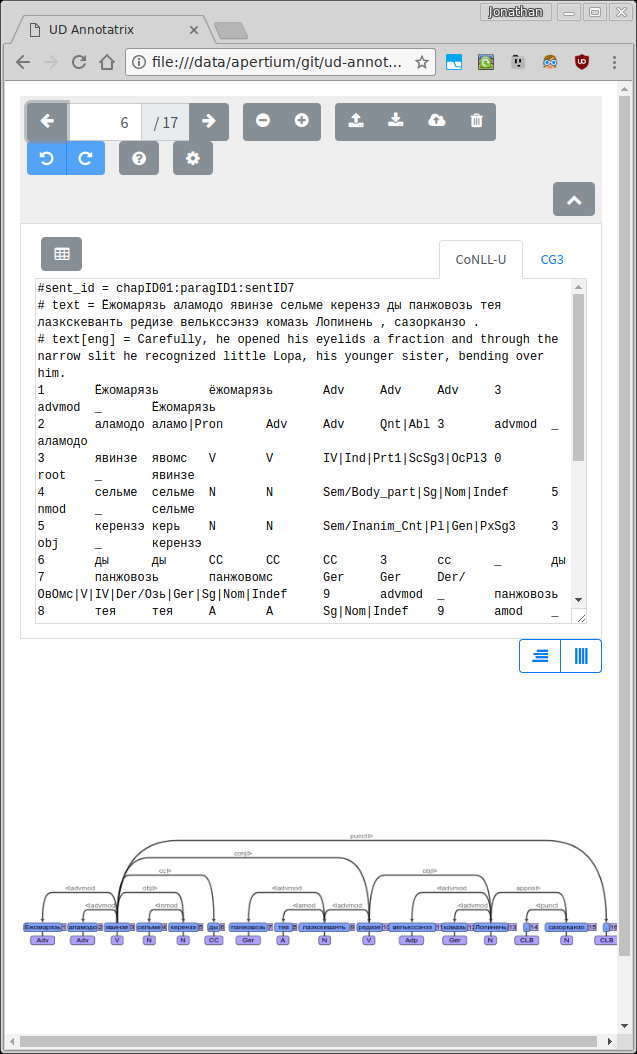Click the uBlock Origin extension icon
Viewport: 637px width, 1054px height.
(582, 63)
